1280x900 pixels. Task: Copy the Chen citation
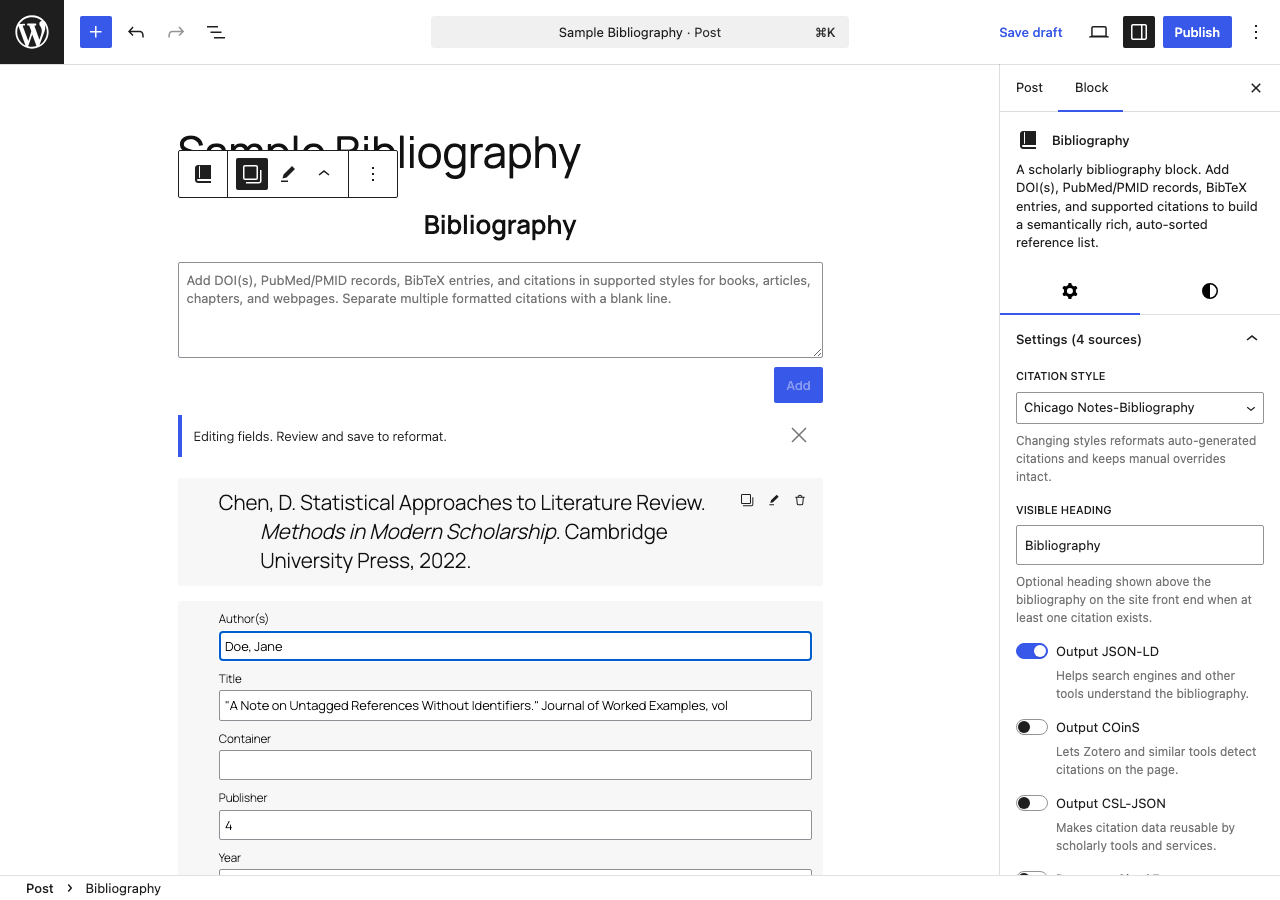click(747, 500)
